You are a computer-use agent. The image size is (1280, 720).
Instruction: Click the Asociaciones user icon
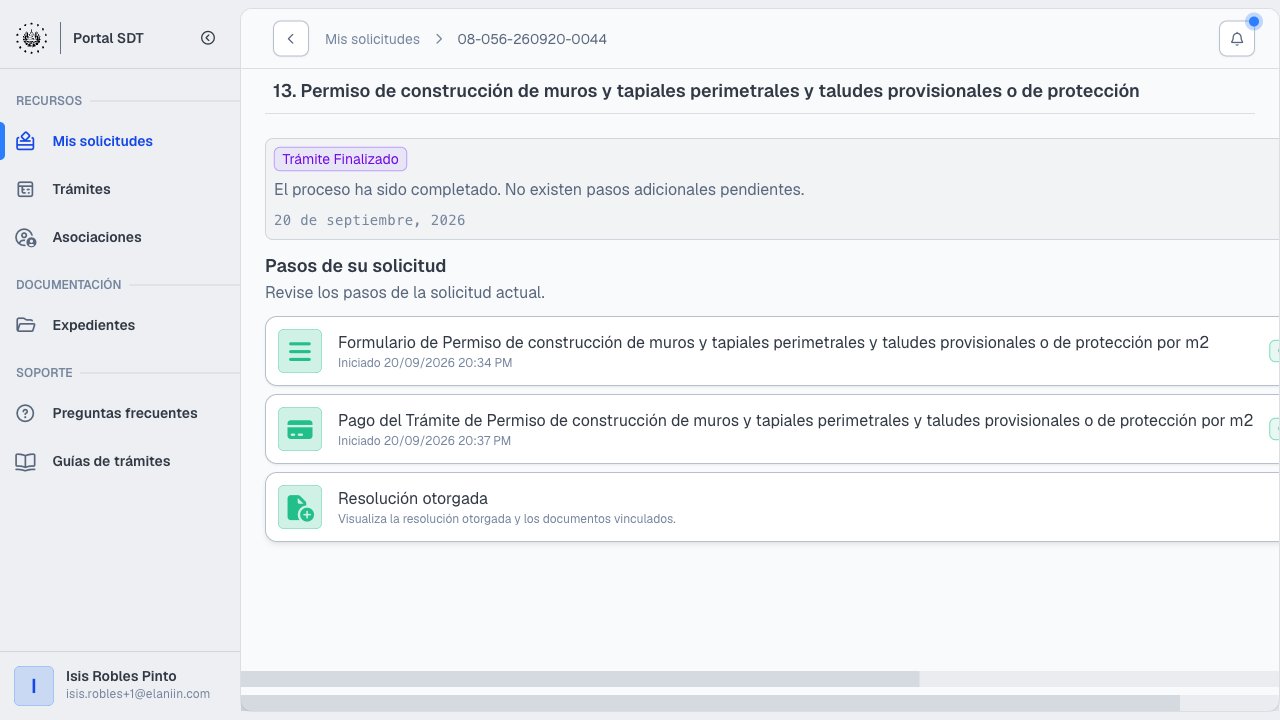click(x=26, y=237)
